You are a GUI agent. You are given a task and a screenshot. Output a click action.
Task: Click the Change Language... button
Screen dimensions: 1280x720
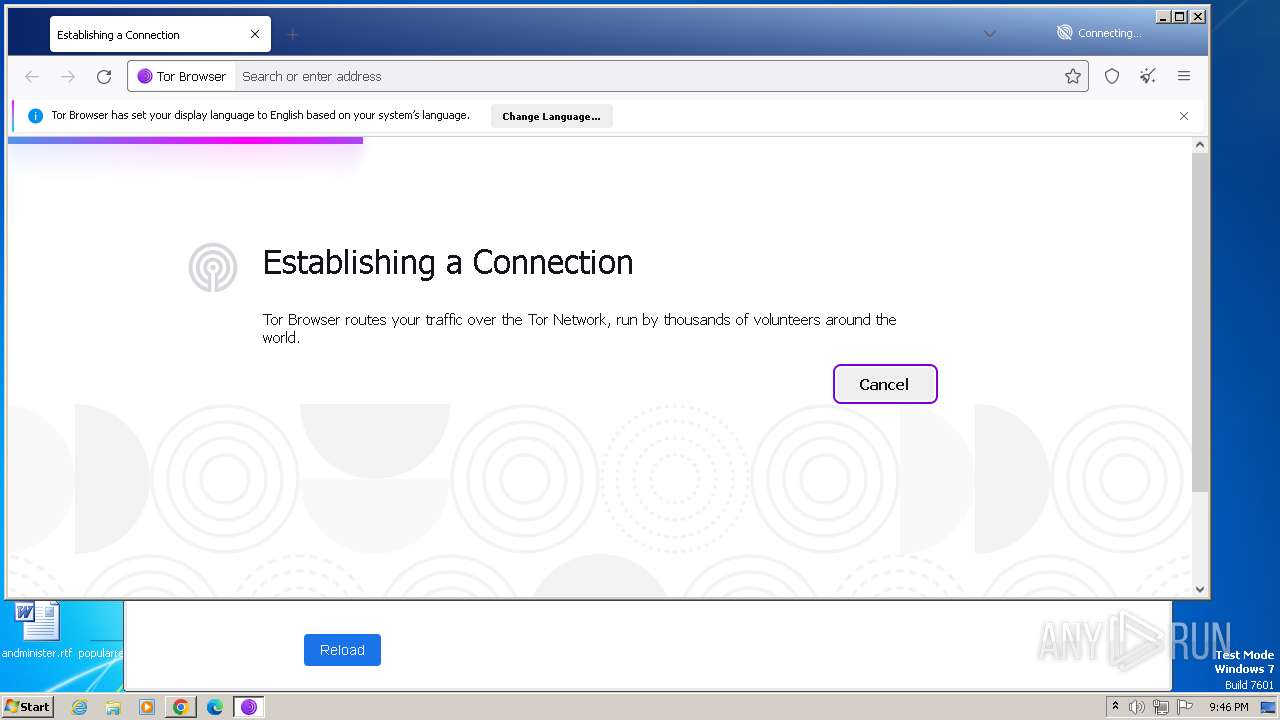(551, 116)
